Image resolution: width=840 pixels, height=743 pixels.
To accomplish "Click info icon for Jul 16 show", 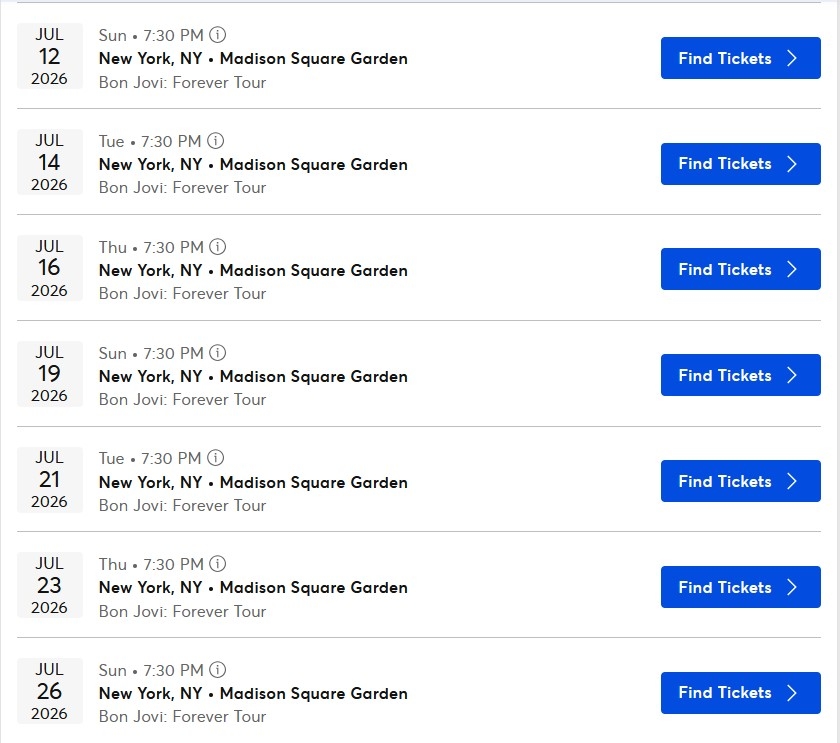I will point(218,247).
